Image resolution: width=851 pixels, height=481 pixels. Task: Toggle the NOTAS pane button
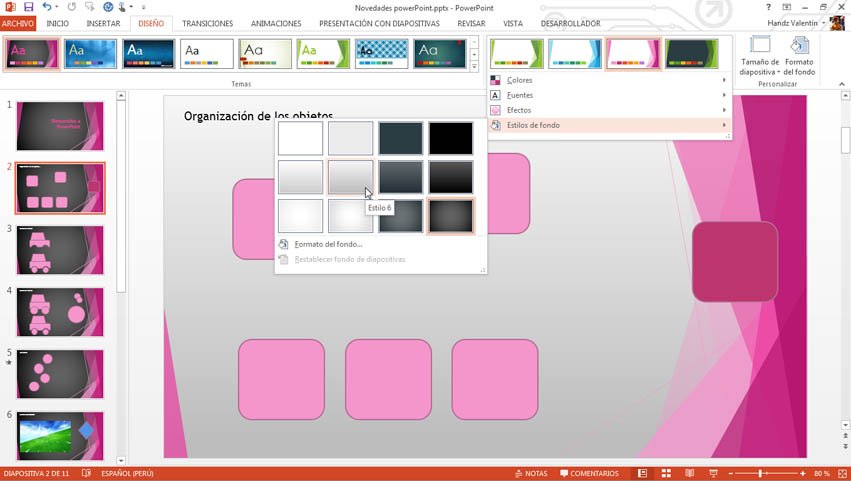coord(530,473)
